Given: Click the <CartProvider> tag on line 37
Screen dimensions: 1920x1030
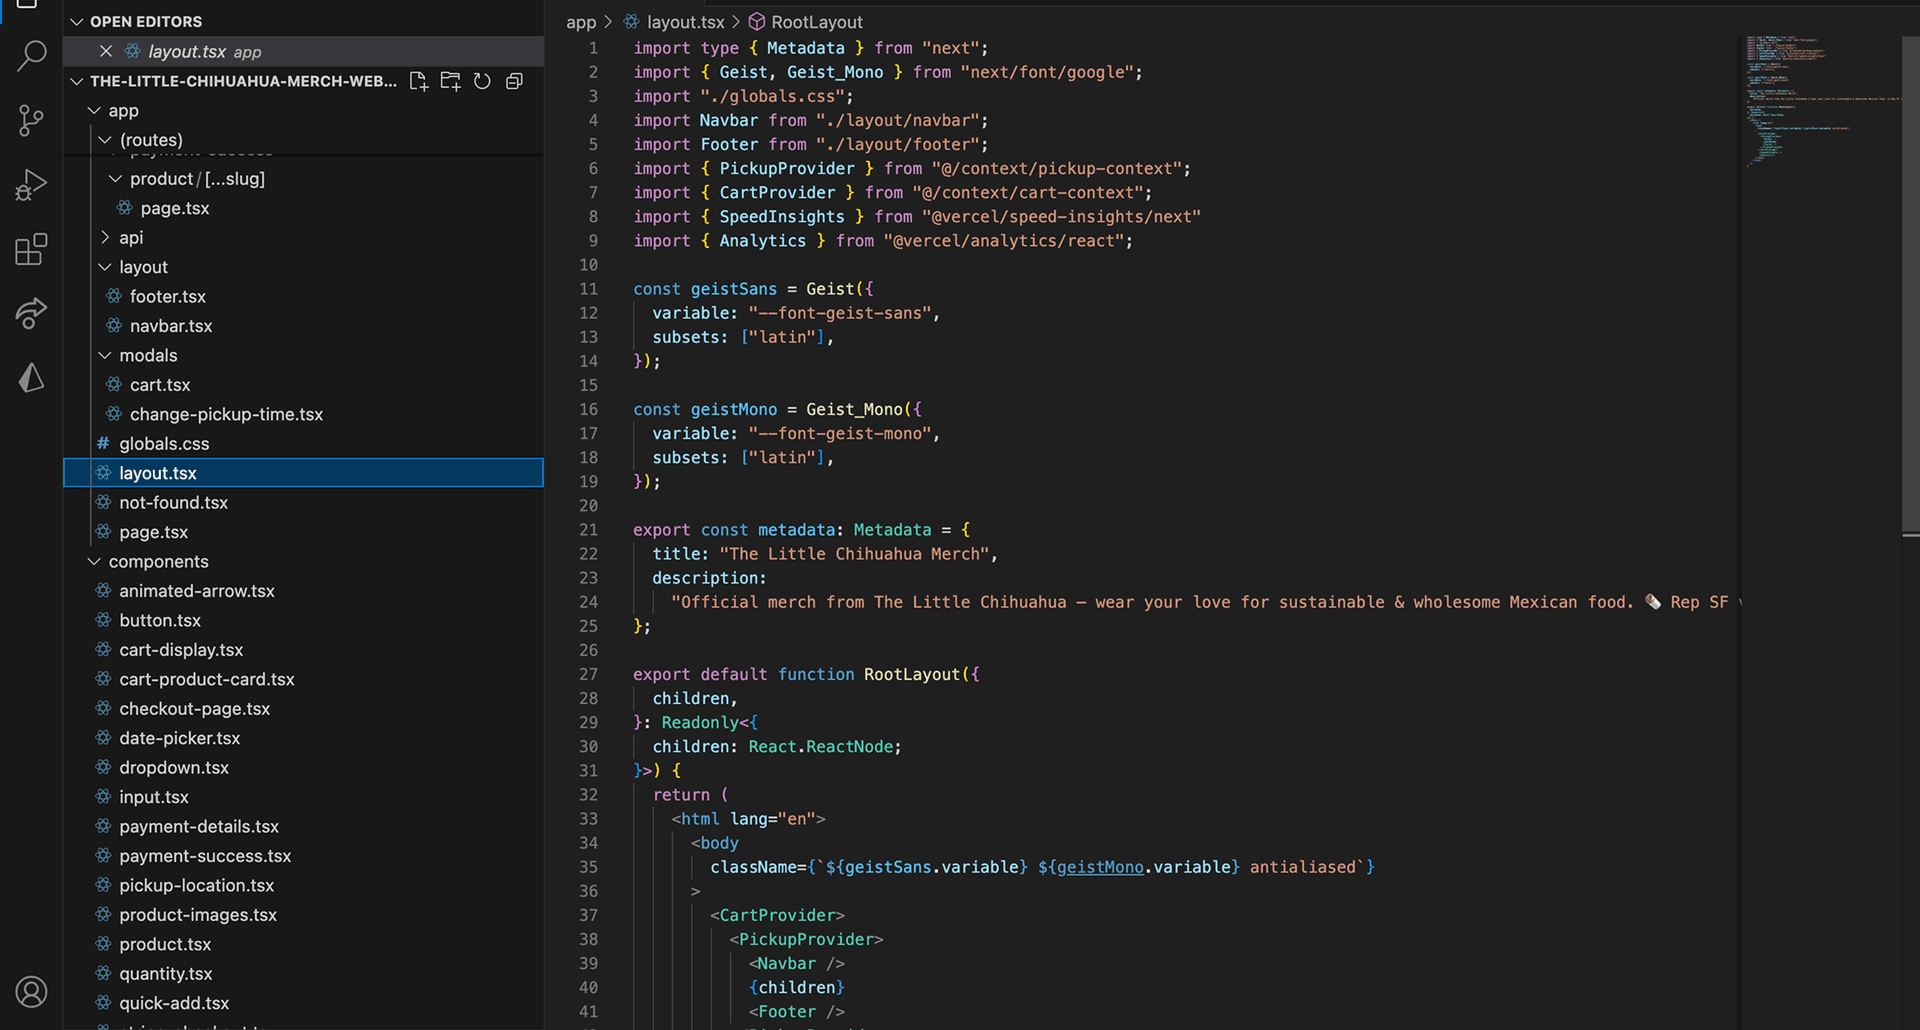Looking at the screenshot, I should 777,915.
